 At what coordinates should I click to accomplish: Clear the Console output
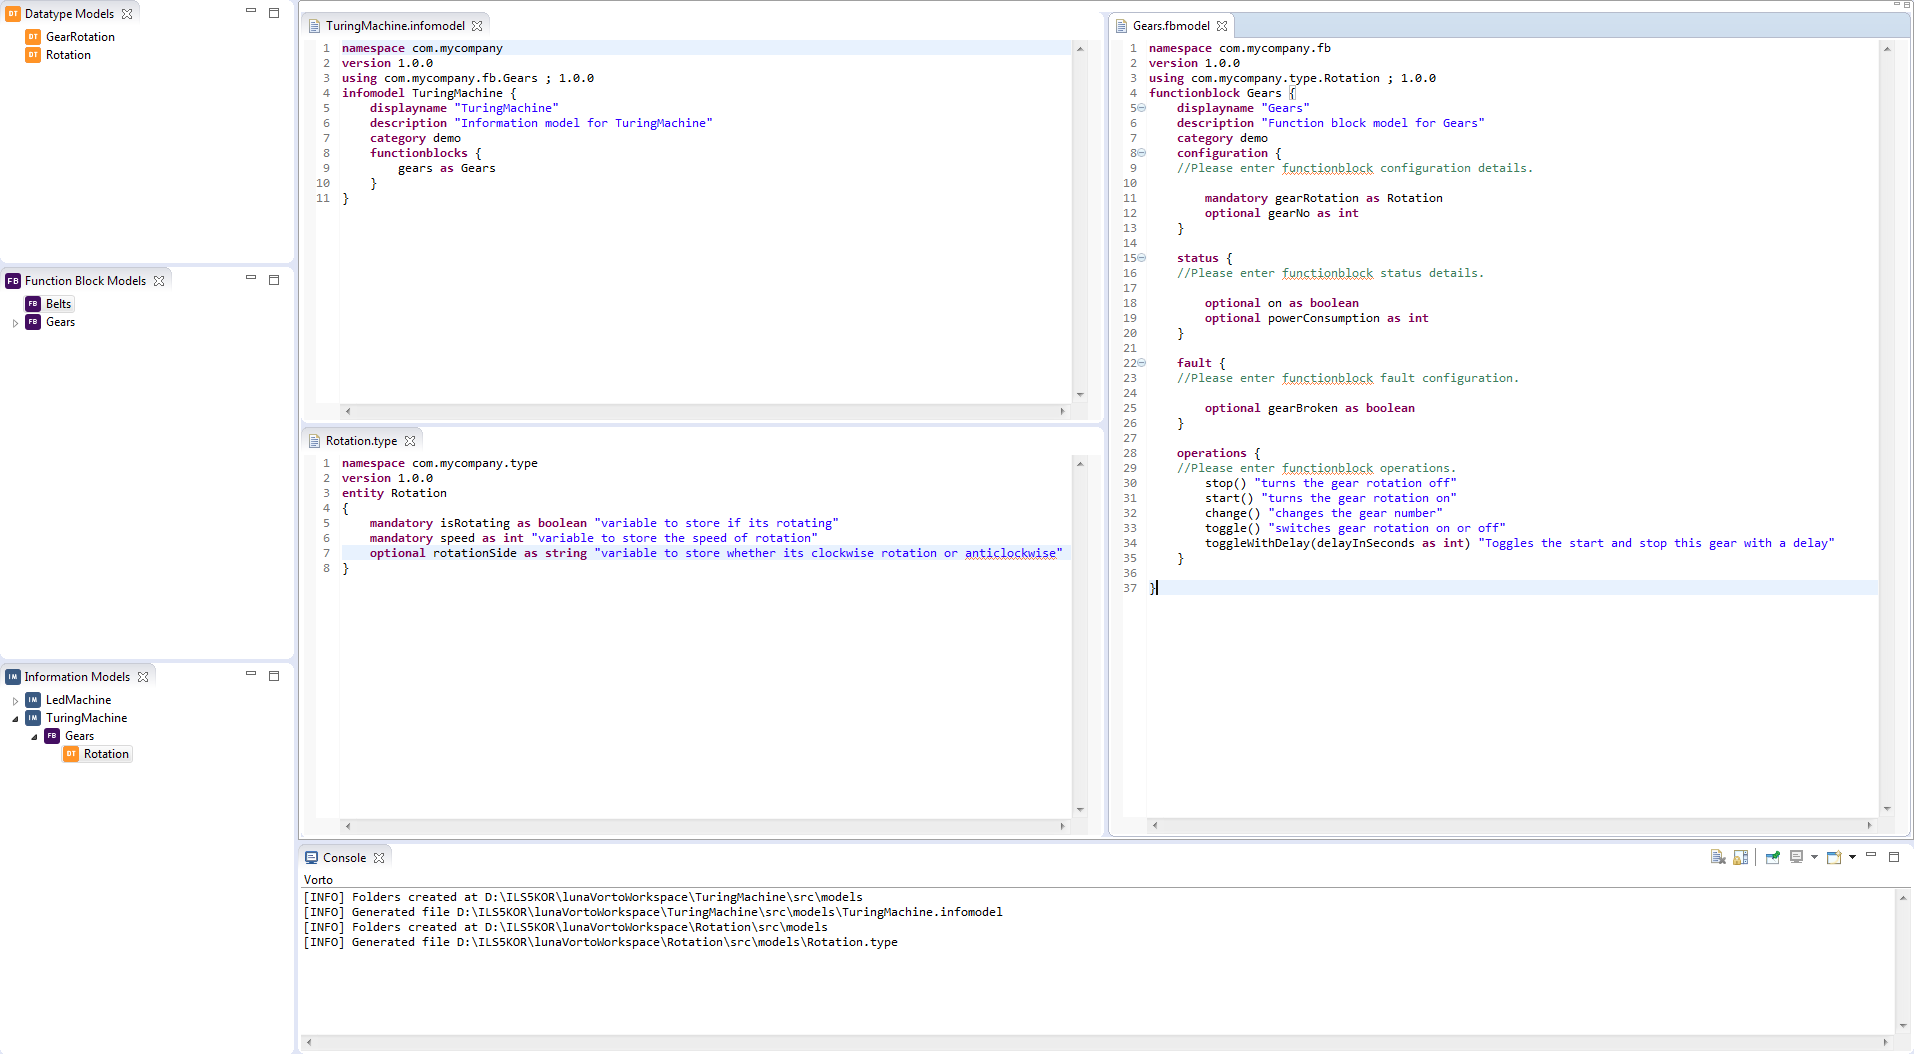(1718, 857)
